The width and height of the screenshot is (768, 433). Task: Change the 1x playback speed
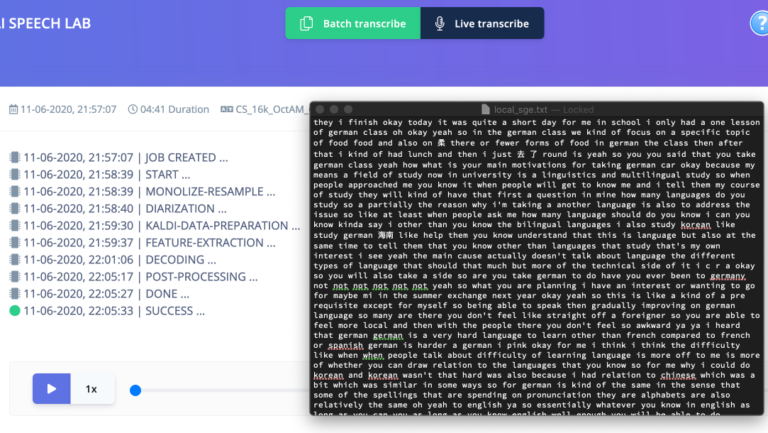pyautogui.click(x=92, y=389)
